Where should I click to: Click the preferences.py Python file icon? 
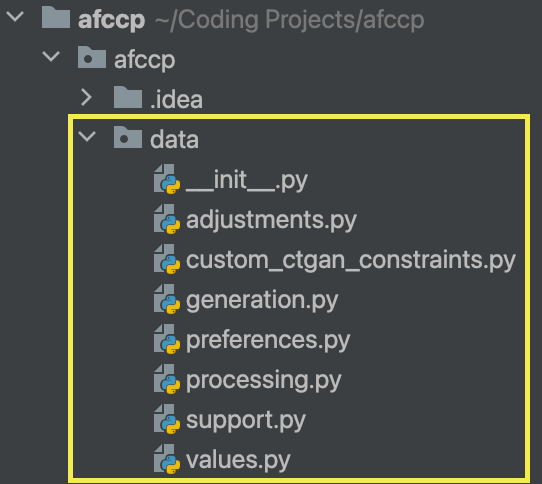[167, 339]
